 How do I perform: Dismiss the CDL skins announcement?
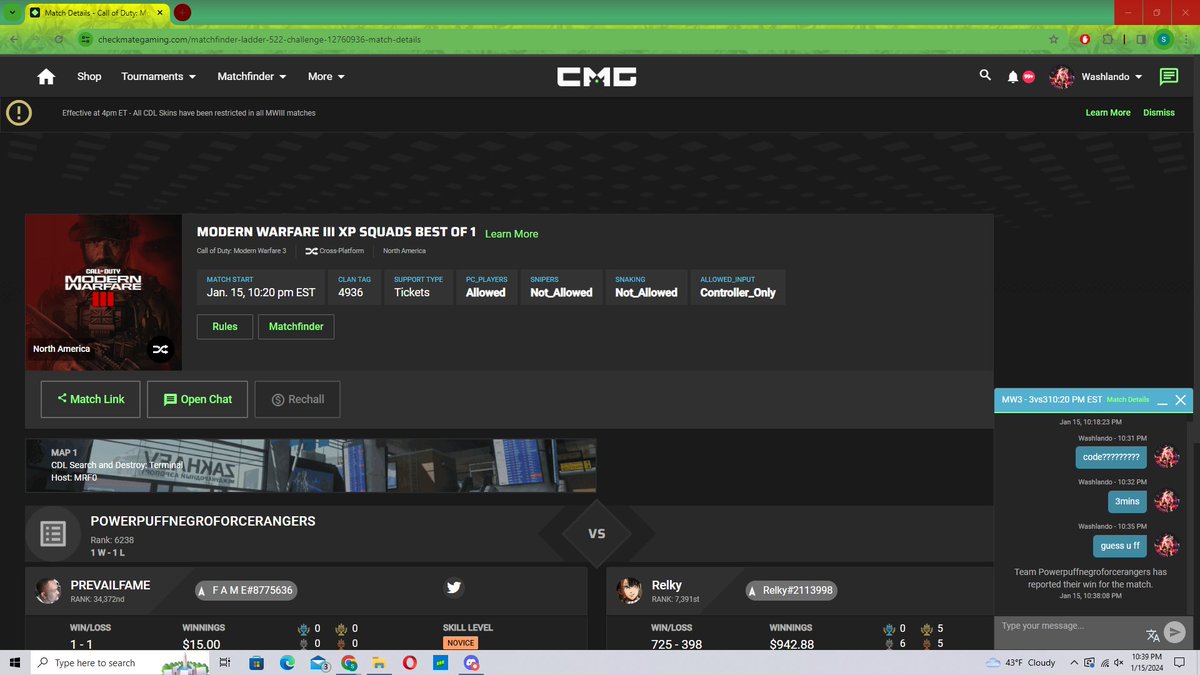pyautogui.click(x=1159, y=113)
